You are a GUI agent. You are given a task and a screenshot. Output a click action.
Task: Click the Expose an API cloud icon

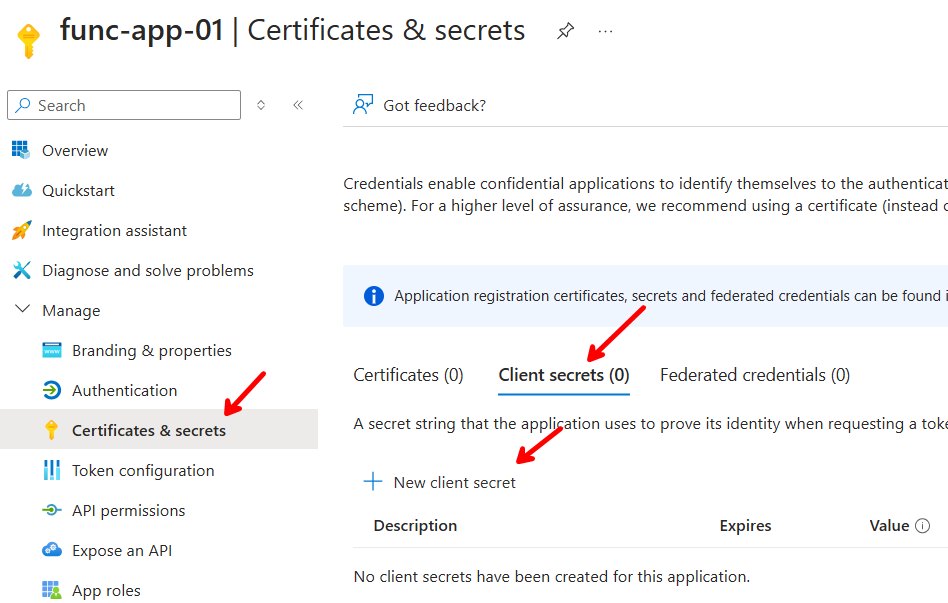click(52, 550)
